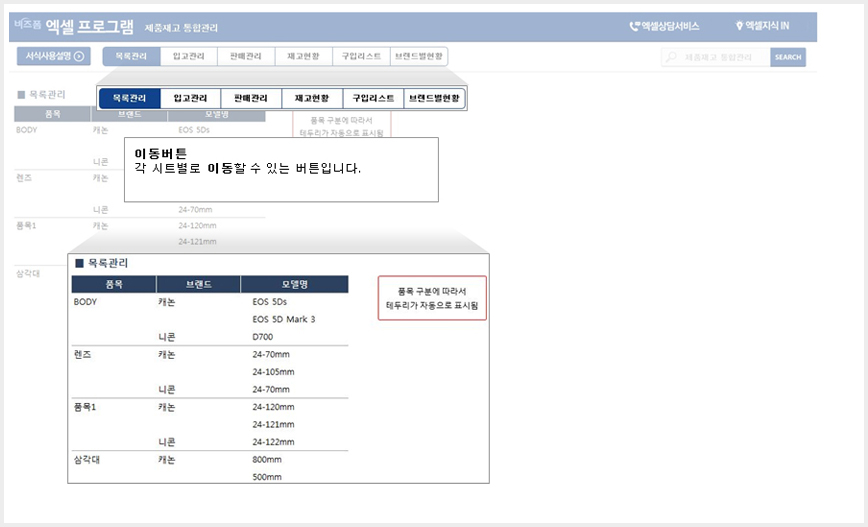Screen dimensions: 868x527
Task: Select the faded 브랜드별현황 tab in the header row
Action: pyautogui.click(x=418, y=56)
